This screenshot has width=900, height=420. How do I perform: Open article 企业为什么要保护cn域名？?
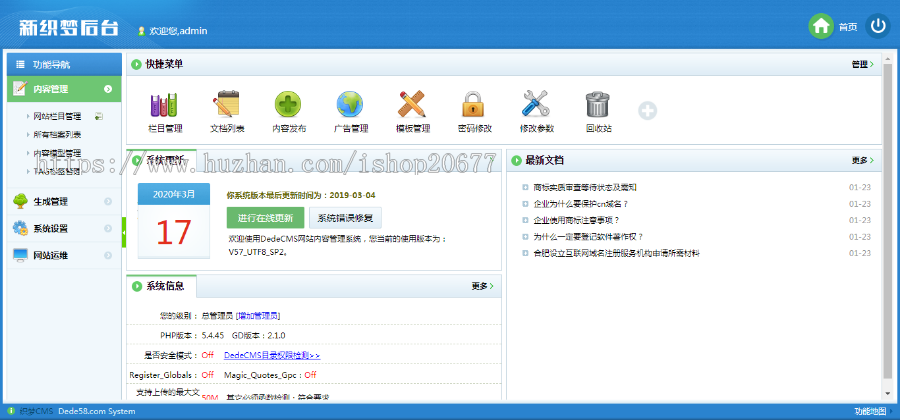pos(581,204)
